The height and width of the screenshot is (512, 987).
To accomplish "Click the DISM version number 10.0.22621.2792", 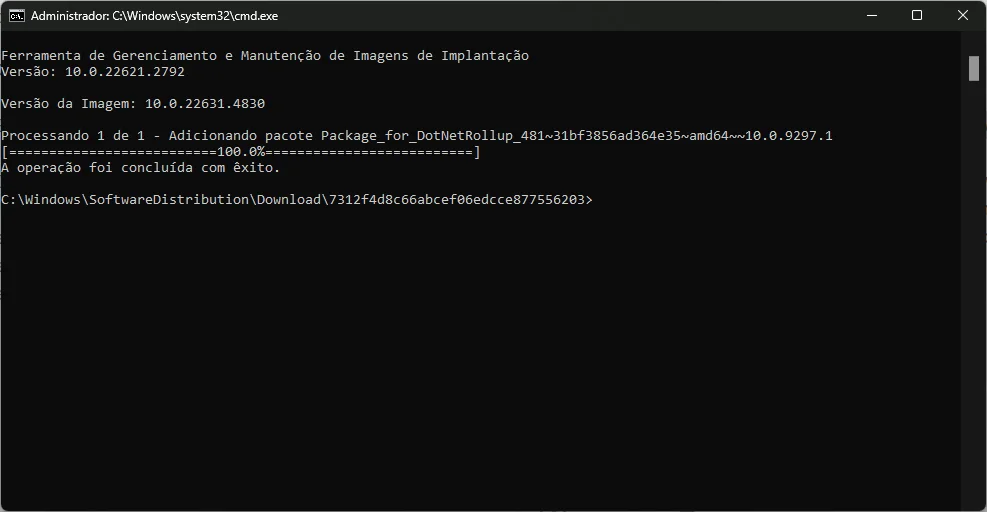I will (125, 72).
